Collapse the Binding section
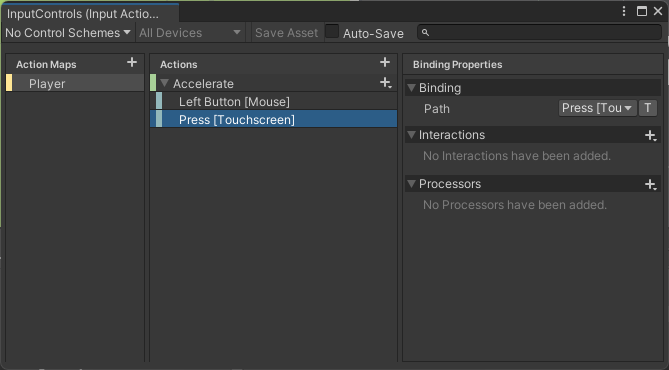 (411, 88)
